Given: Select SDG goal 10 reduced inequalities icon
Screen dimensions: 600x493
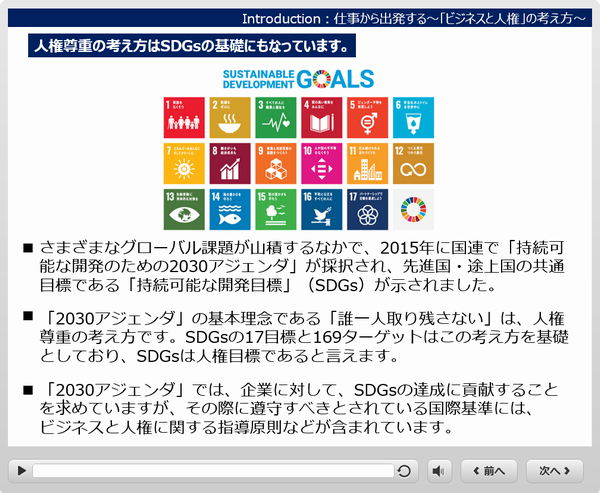Looking at the screenshot, I should point(322,163).
